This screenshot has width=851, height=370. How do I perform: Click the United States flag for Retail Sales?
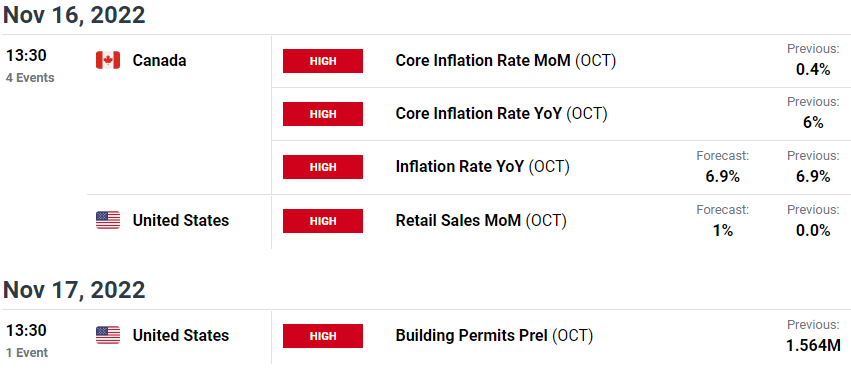pos(108,220)
